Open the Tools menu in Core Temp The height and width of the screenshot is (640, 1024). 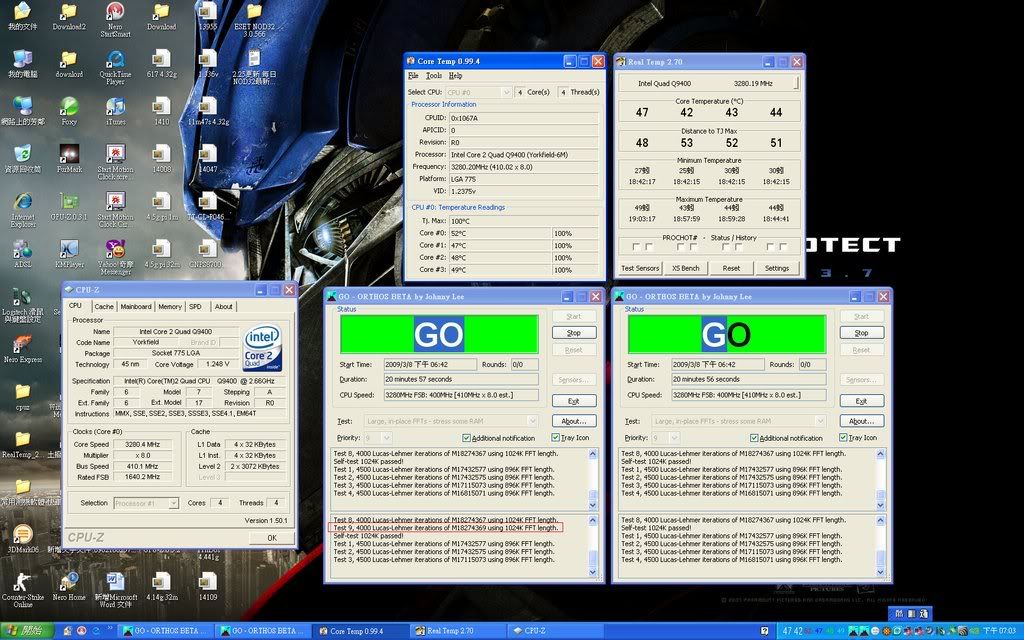click(434, 76)
